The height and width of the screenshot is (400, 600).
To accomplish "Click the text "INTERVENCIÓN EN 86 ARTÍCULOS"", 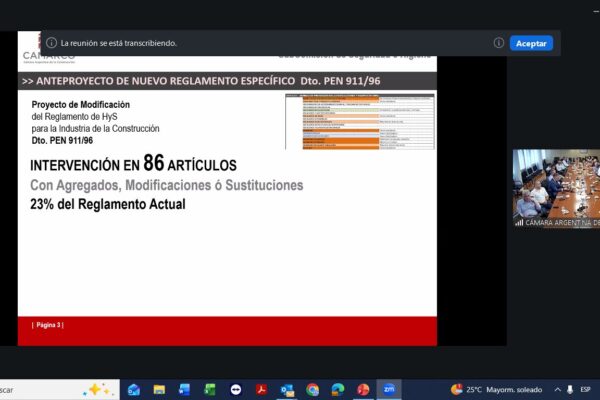I will click(x=133, y=163).
